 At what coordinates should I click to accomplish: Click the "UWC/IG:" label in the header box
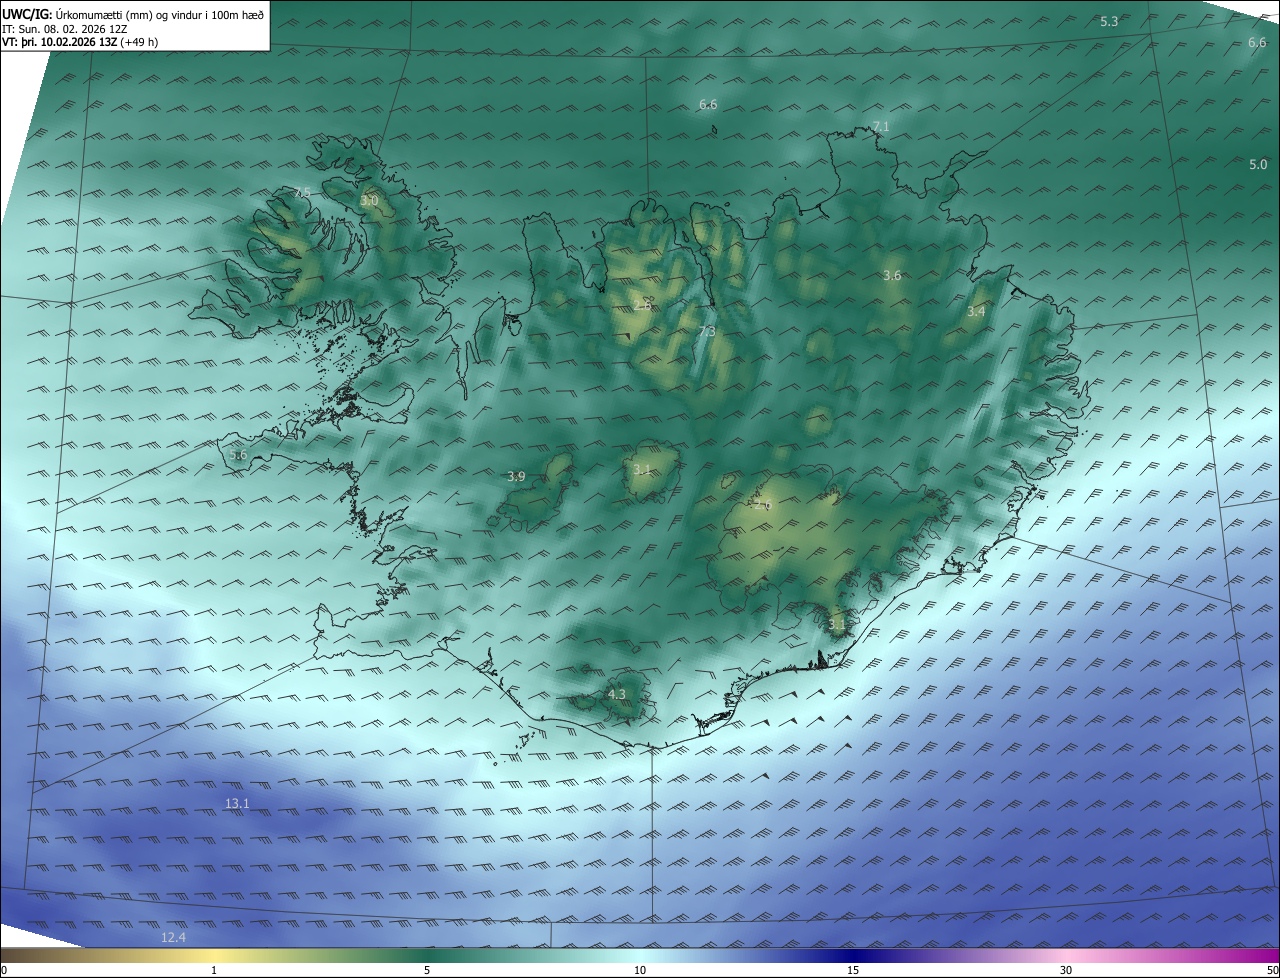click(x=28, y=13)
